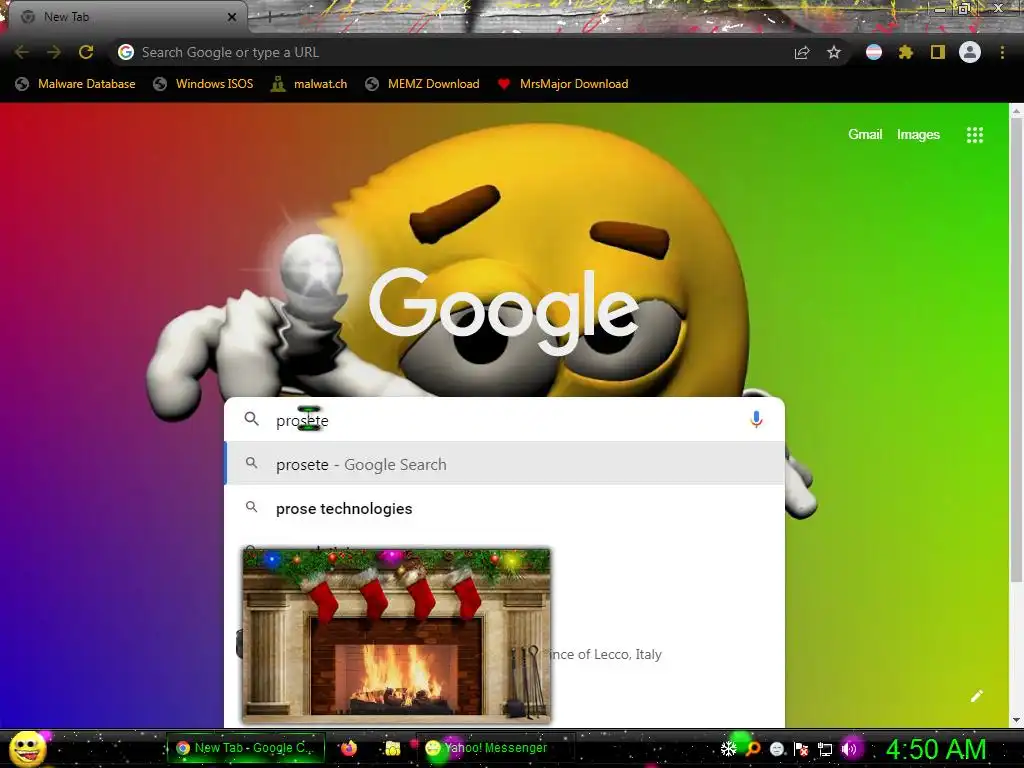
Task: Toggle the browser side panel
Action: coord(938,52)
